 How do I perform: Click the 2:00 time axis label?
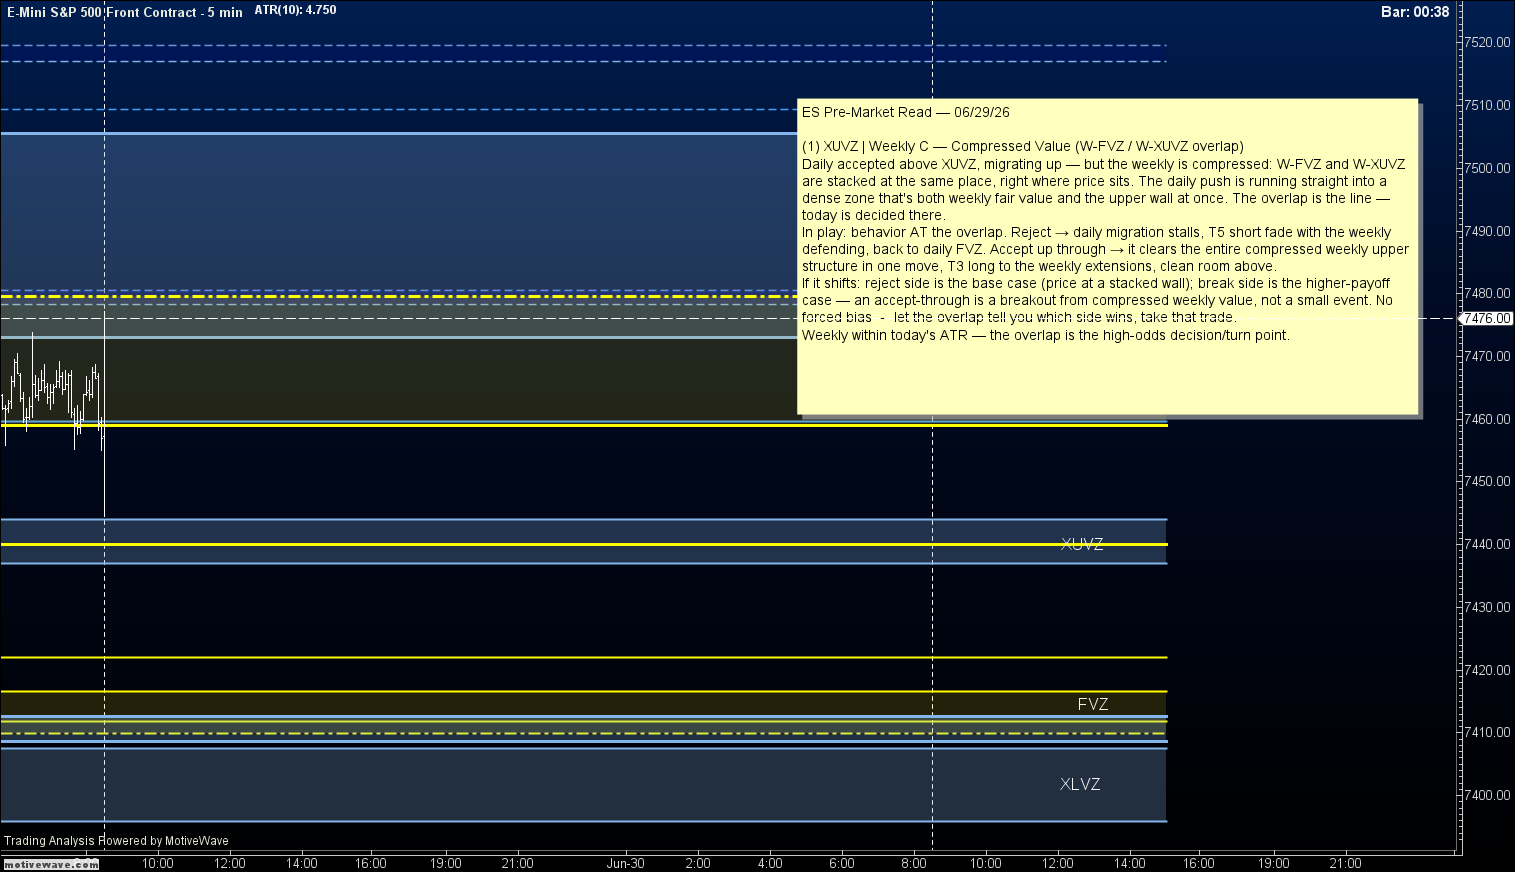tap(698, 863)
